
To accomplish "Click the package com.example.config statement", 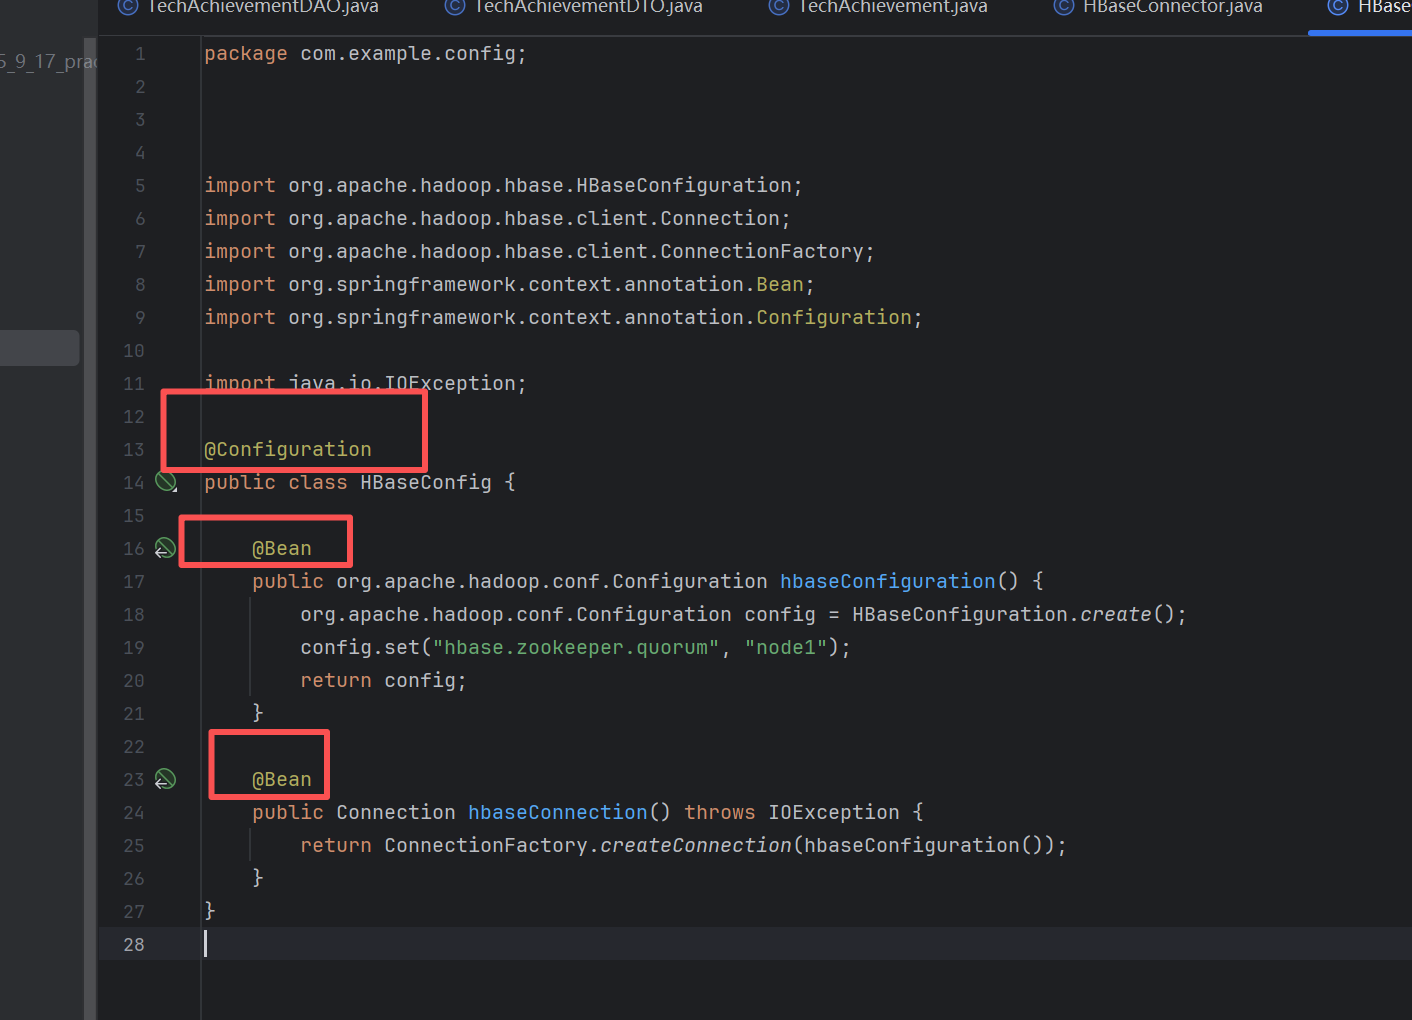I will click(366, 54).
